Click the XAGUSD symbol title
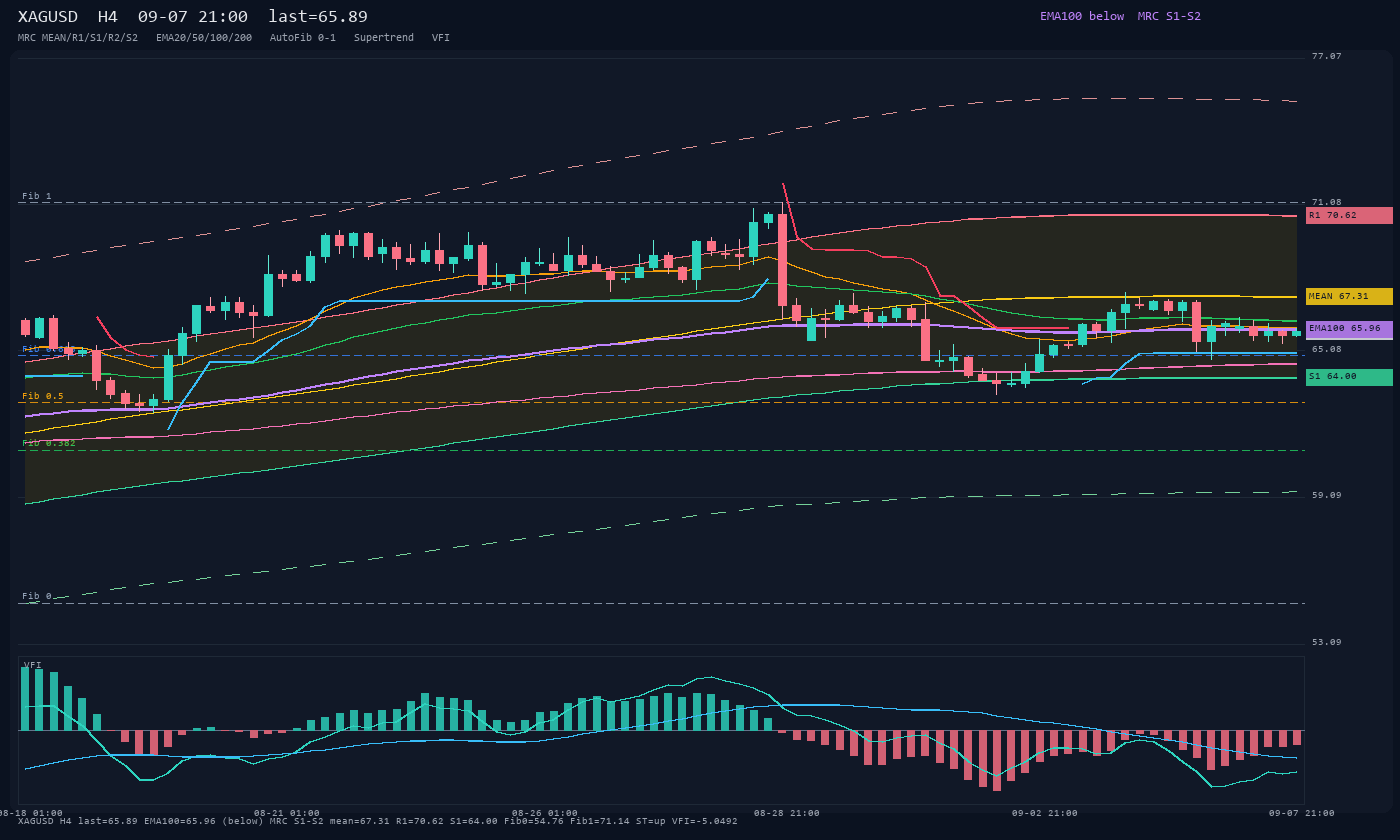The image size is (1400, 840). tap(50, 17)
